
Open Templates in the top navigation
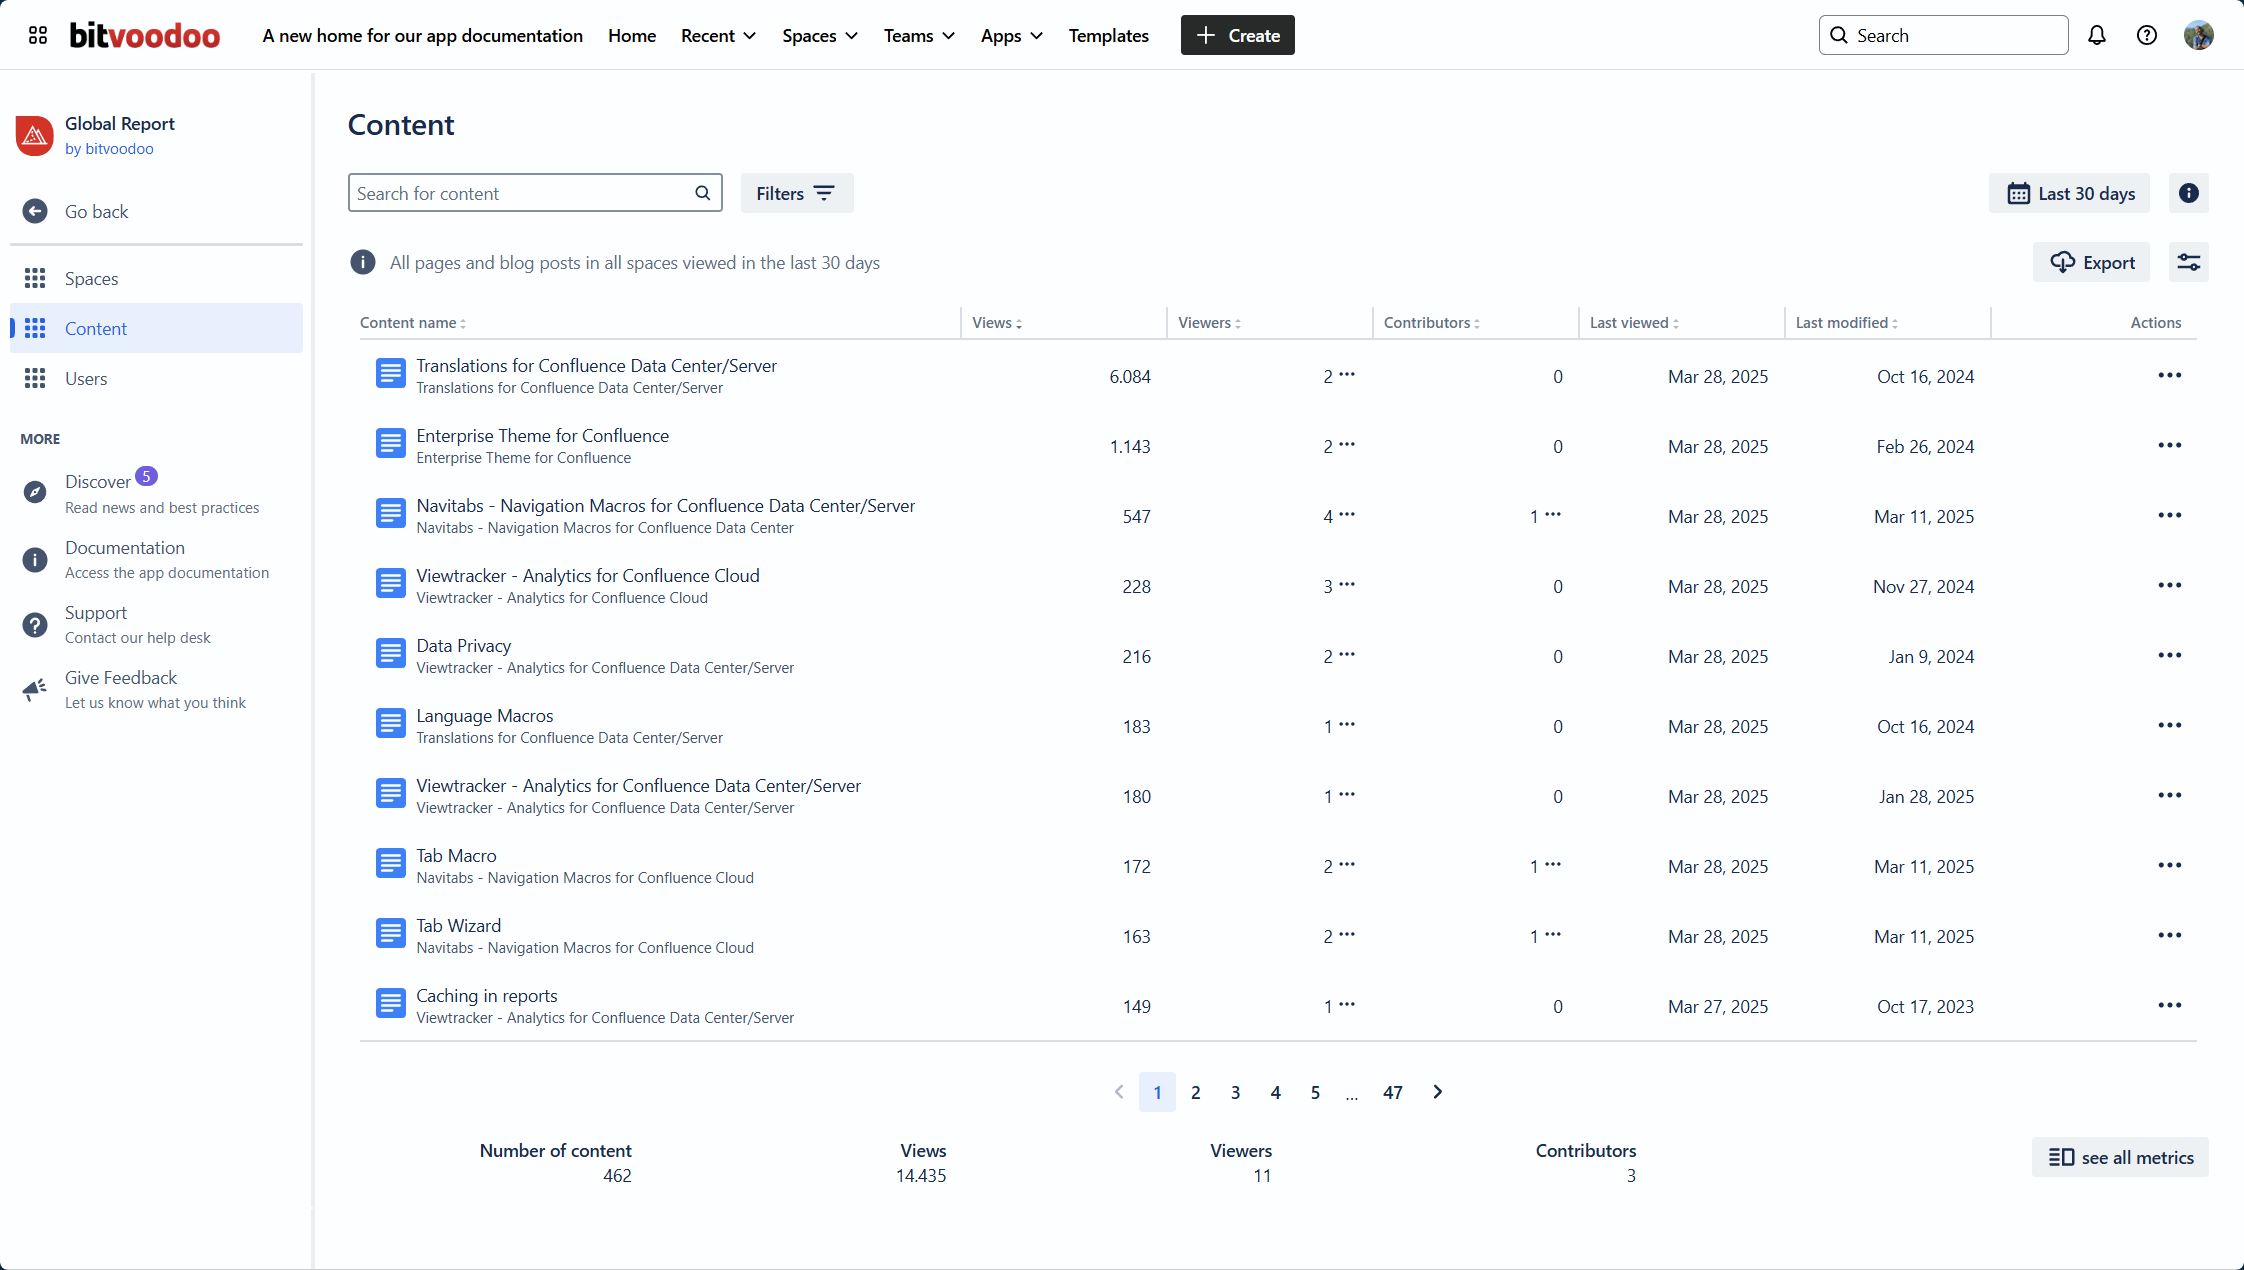[x=1108, y=35]
